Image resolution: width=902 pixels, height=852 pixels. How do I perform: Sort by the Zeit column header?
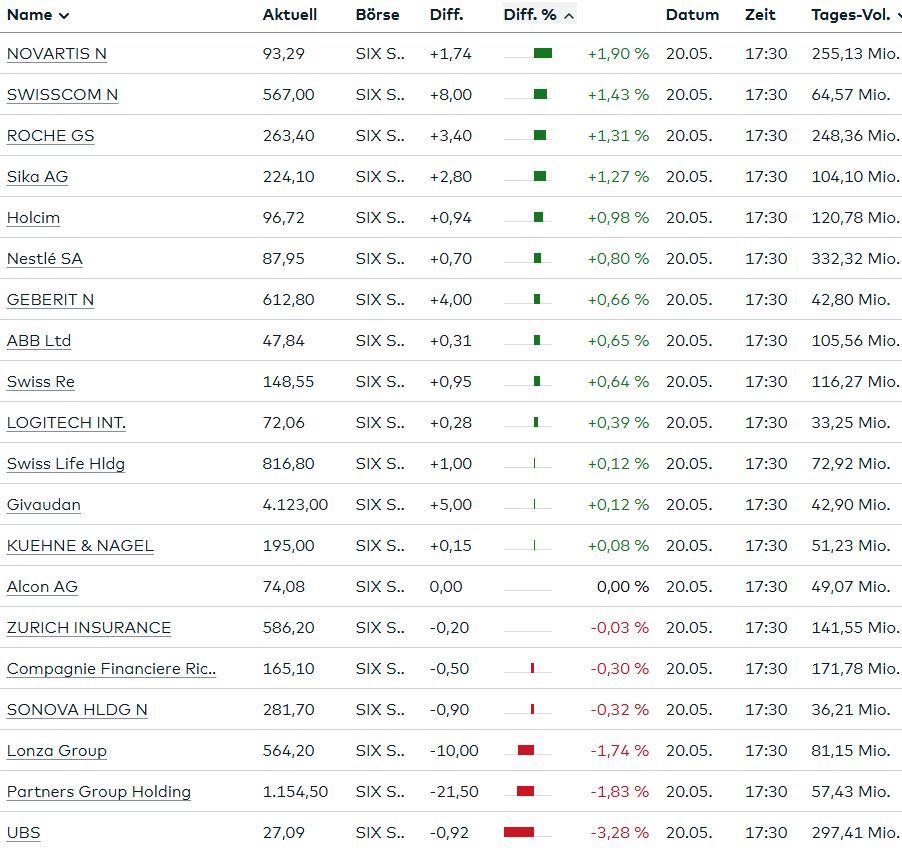(760, 15)
